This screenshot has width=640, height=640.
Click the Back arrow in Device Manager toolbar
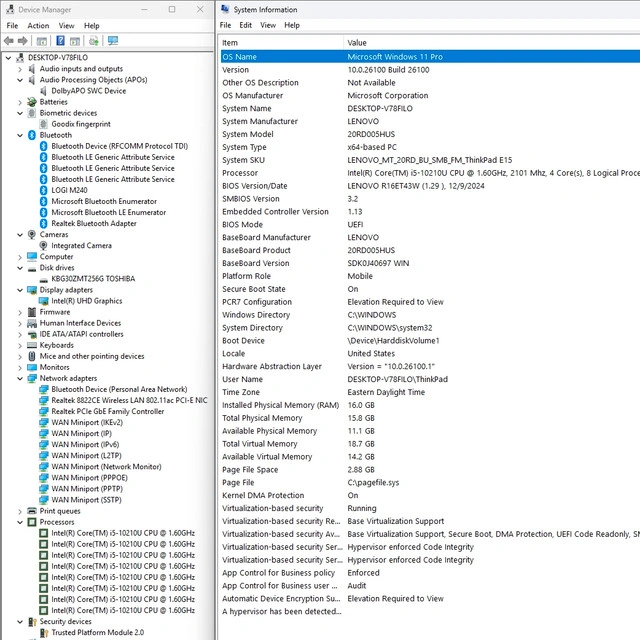pos(9,41)
